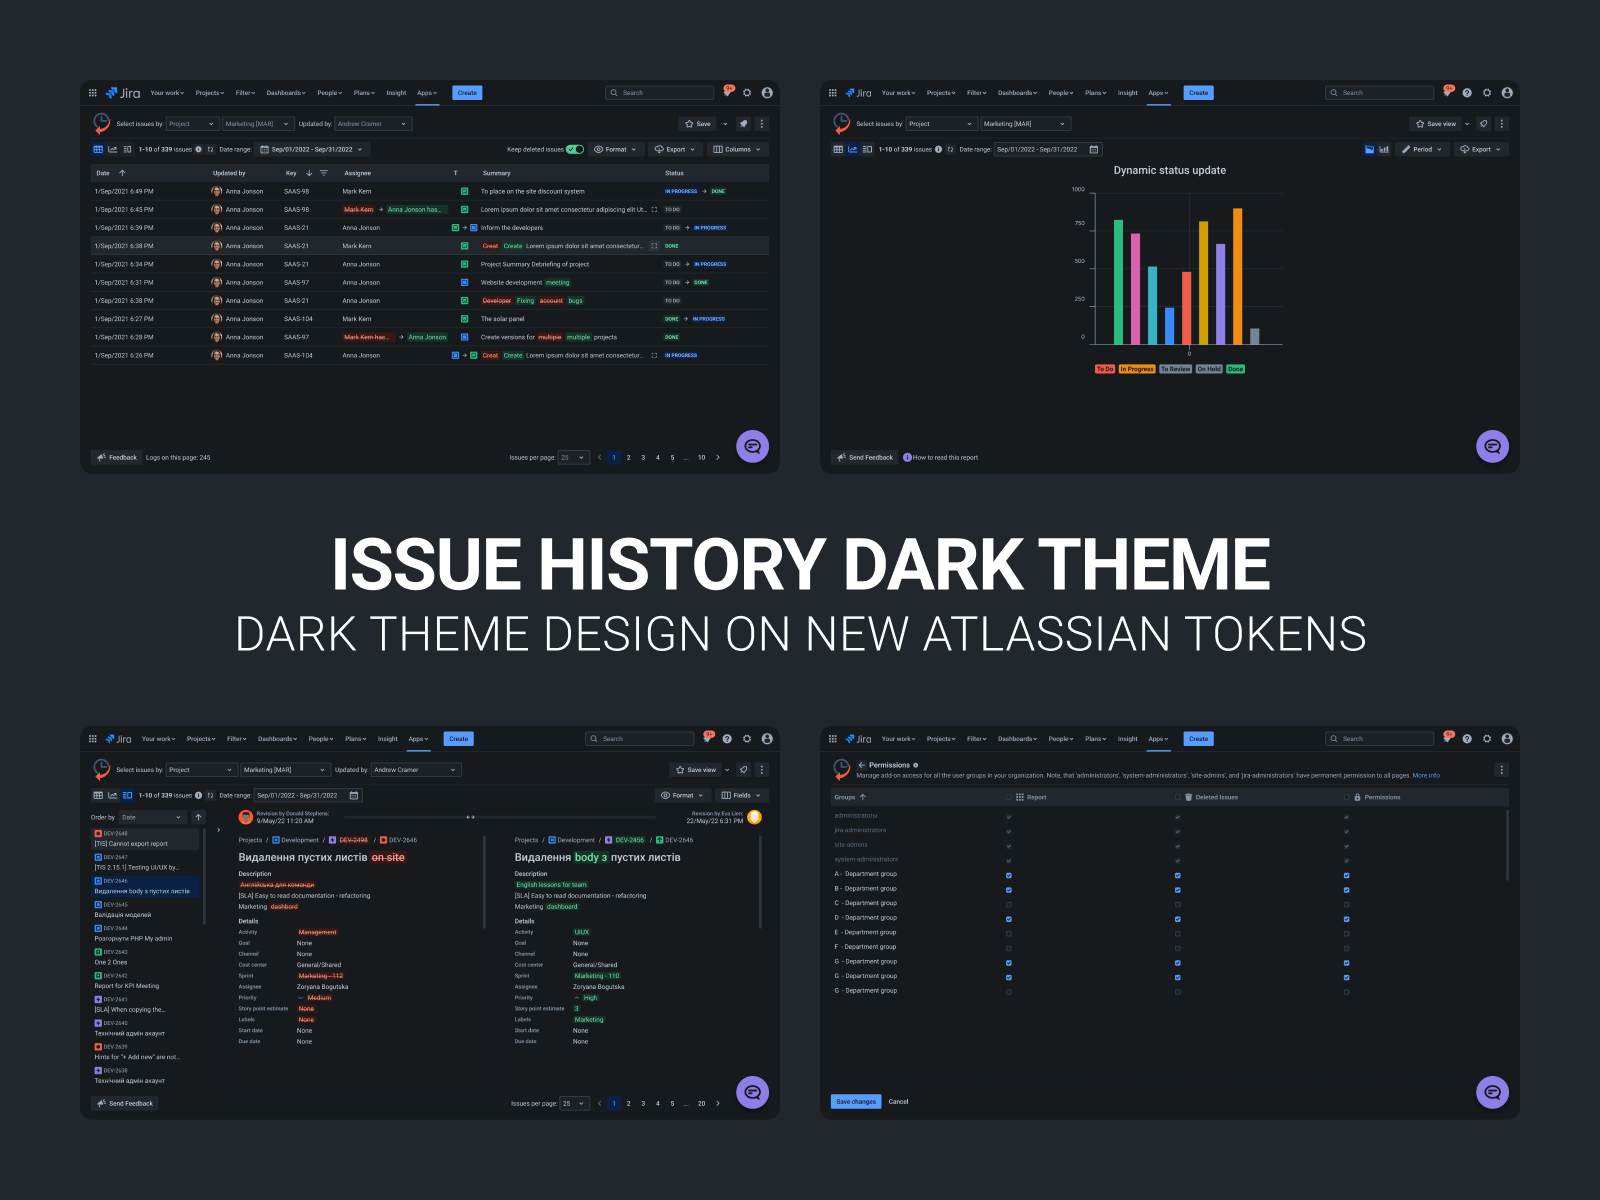Click Search field in the chart panel header
The width and height of the screenshot is (1600, 1200).
1380,93
